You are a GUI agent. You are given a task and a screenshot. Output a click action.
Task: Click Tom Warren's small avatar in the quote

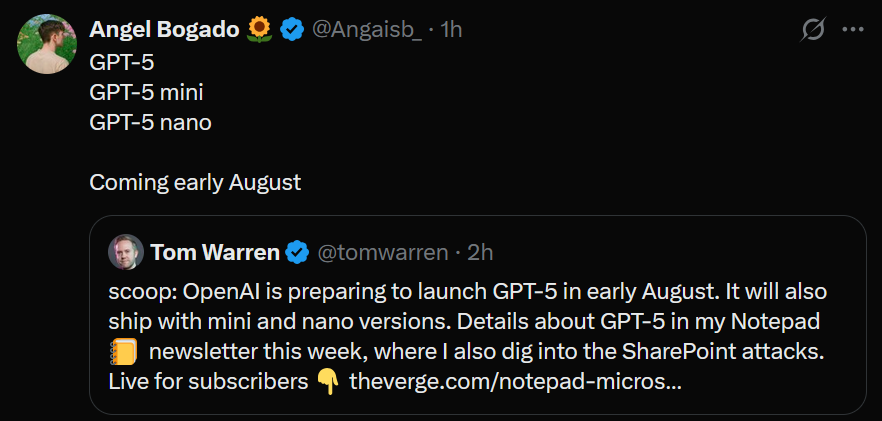[125, 252]
